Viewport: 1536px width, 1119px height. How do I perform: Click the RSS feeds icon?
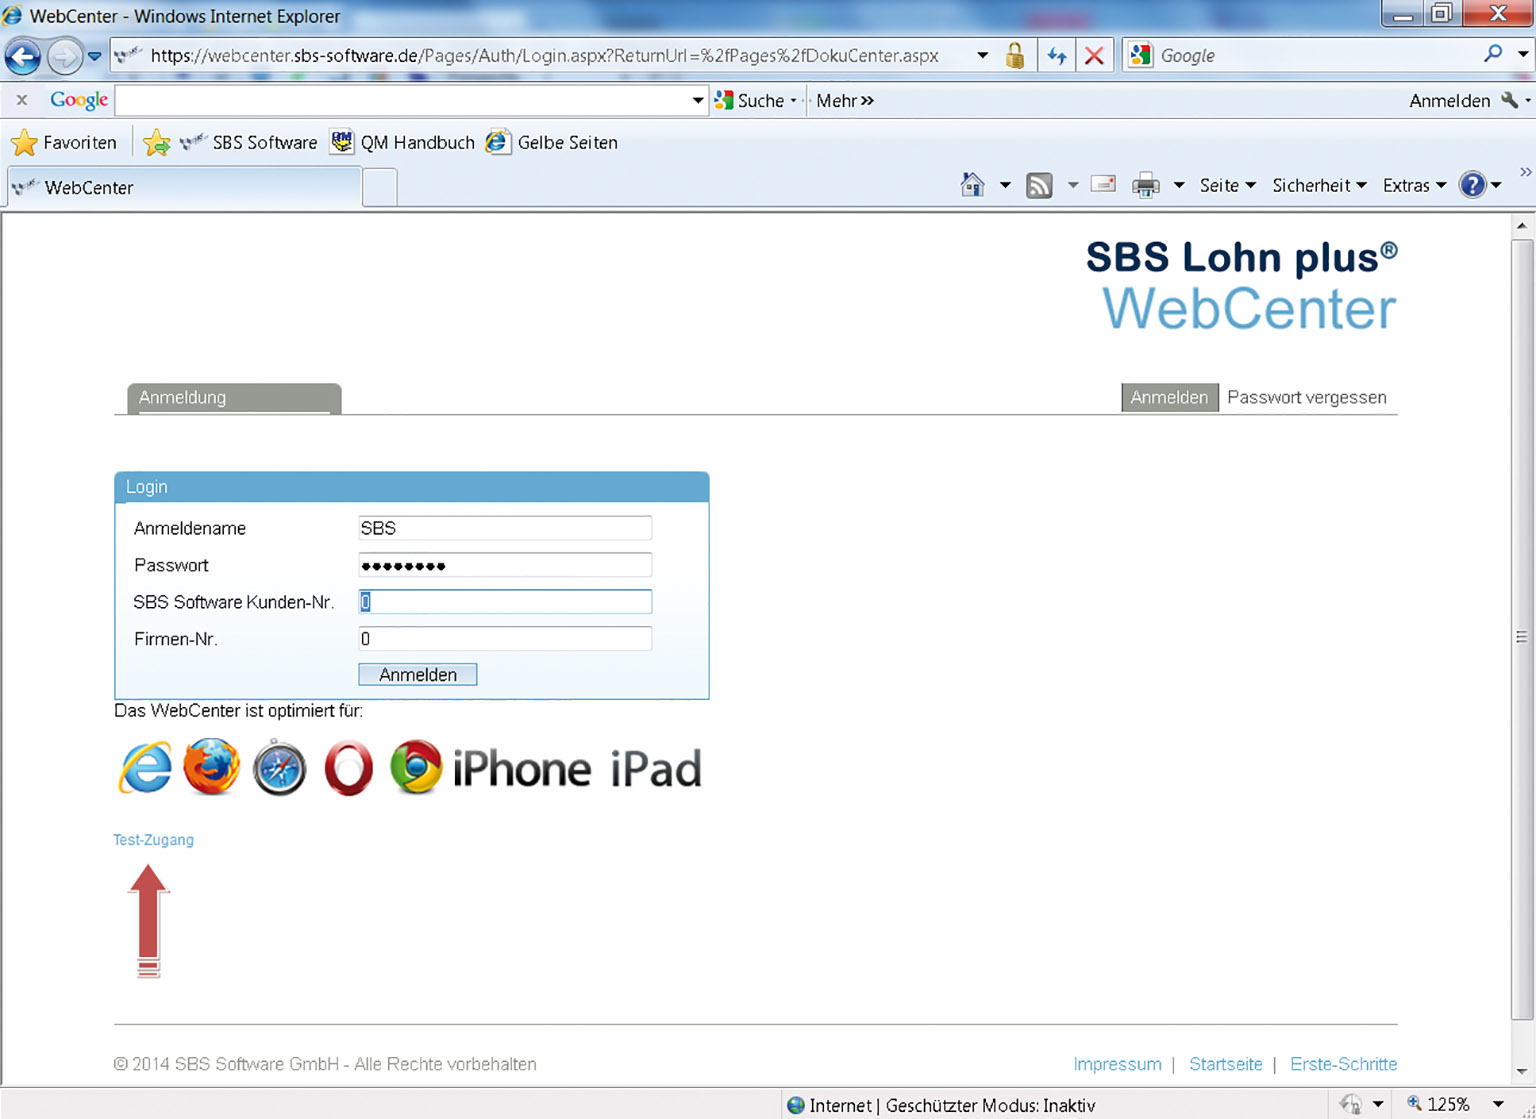tap(1039, 186)
